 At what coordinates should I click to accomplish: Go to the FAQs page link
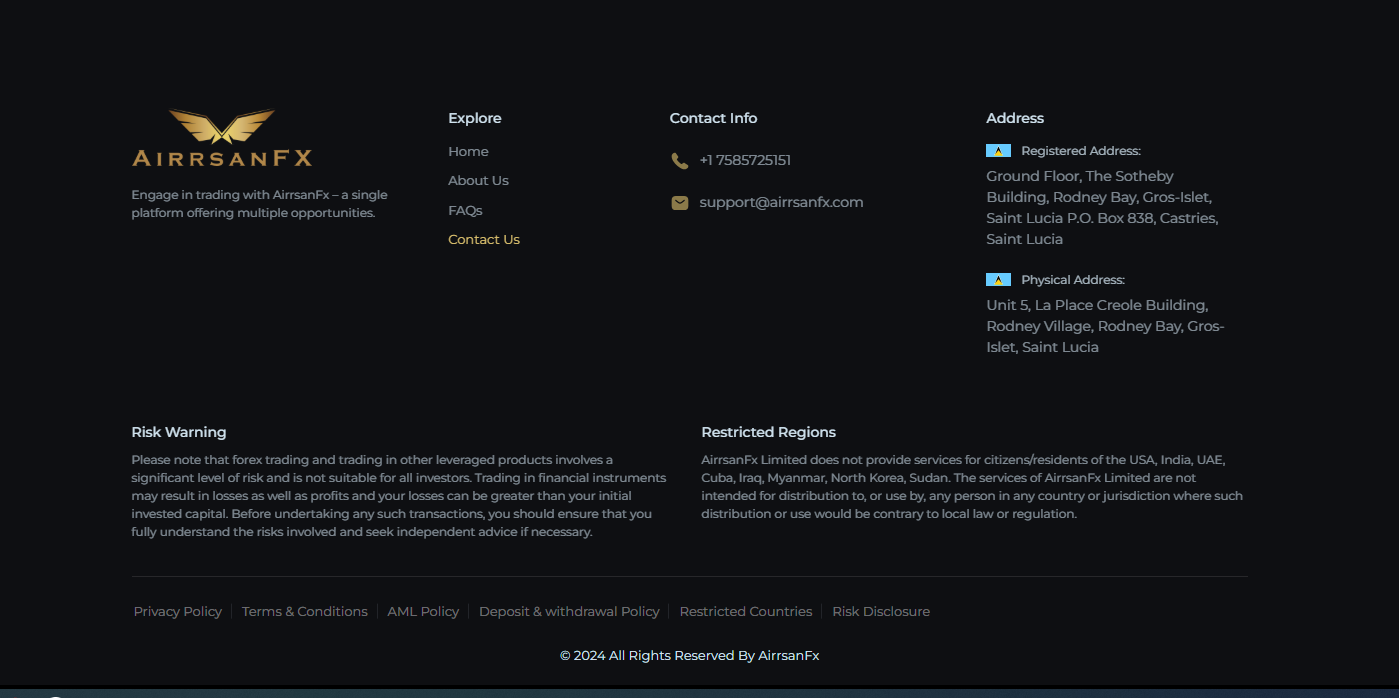click(x=465, y=211)
